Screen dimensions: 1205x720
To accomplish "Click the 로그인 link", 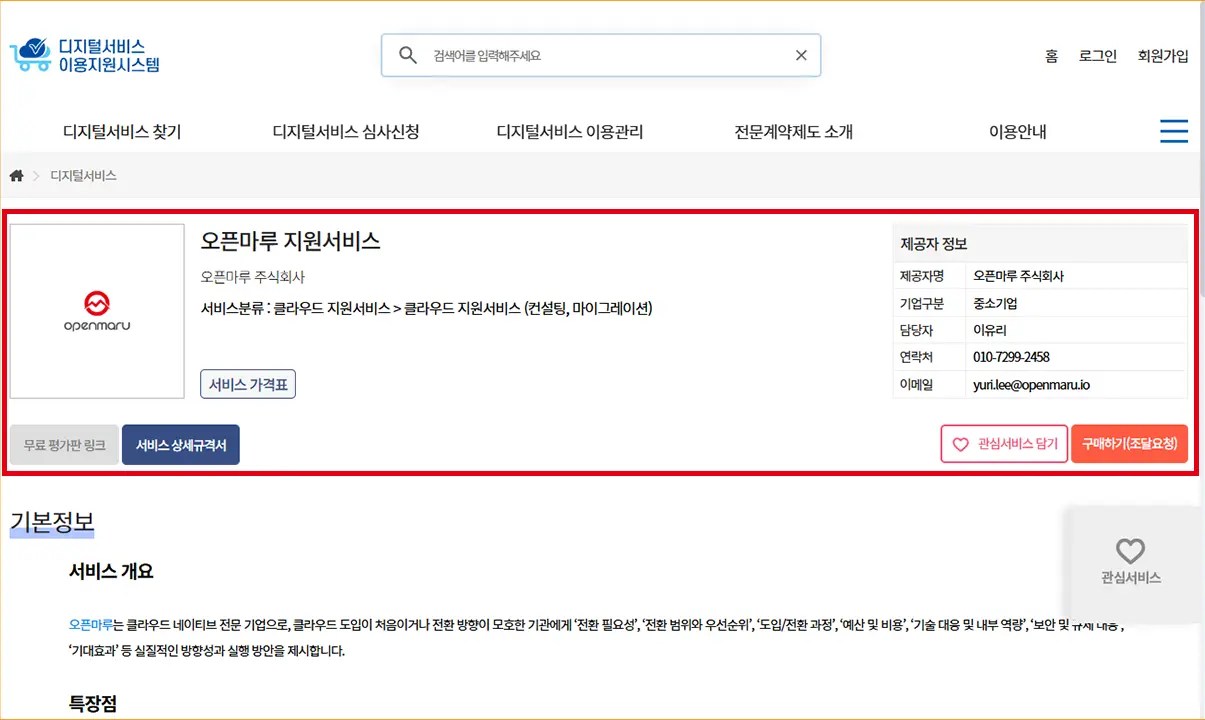I will [1097, 56].
